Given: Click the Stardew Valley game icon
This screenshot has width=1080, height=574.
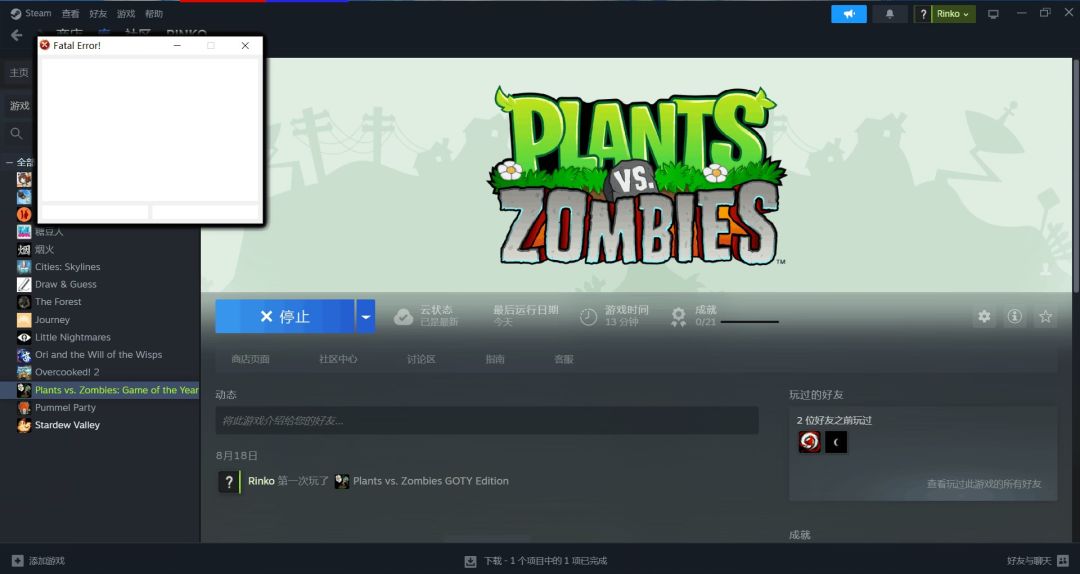Looking at the screenshot, I should 24,425.
